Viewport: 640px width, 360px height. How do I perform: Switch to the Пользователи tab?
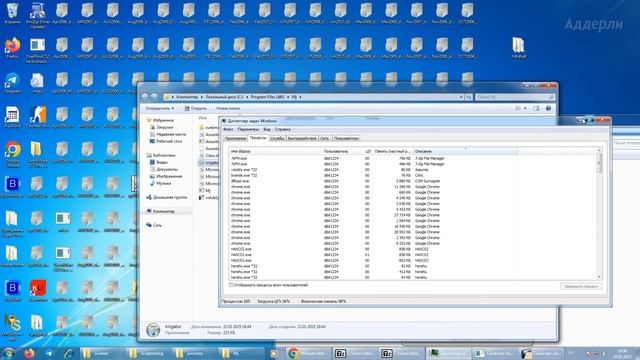[x=346, y=138]
